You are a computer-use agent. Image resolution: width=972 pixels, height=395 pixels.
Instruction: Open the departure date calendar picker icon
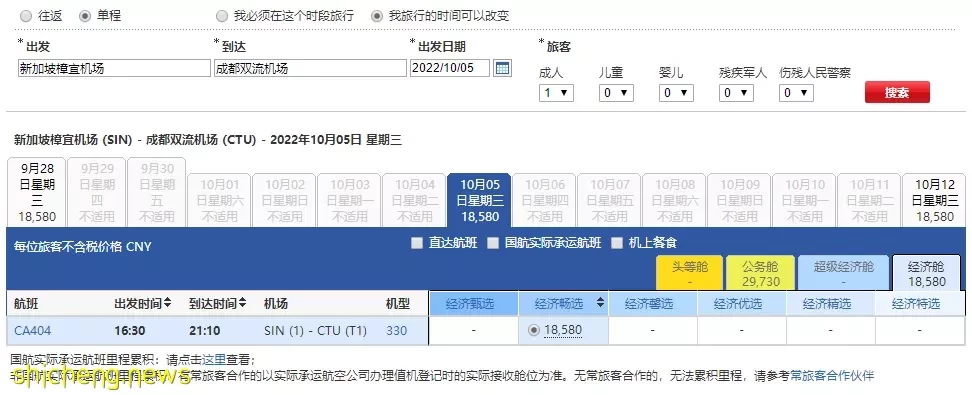[503, 68]
